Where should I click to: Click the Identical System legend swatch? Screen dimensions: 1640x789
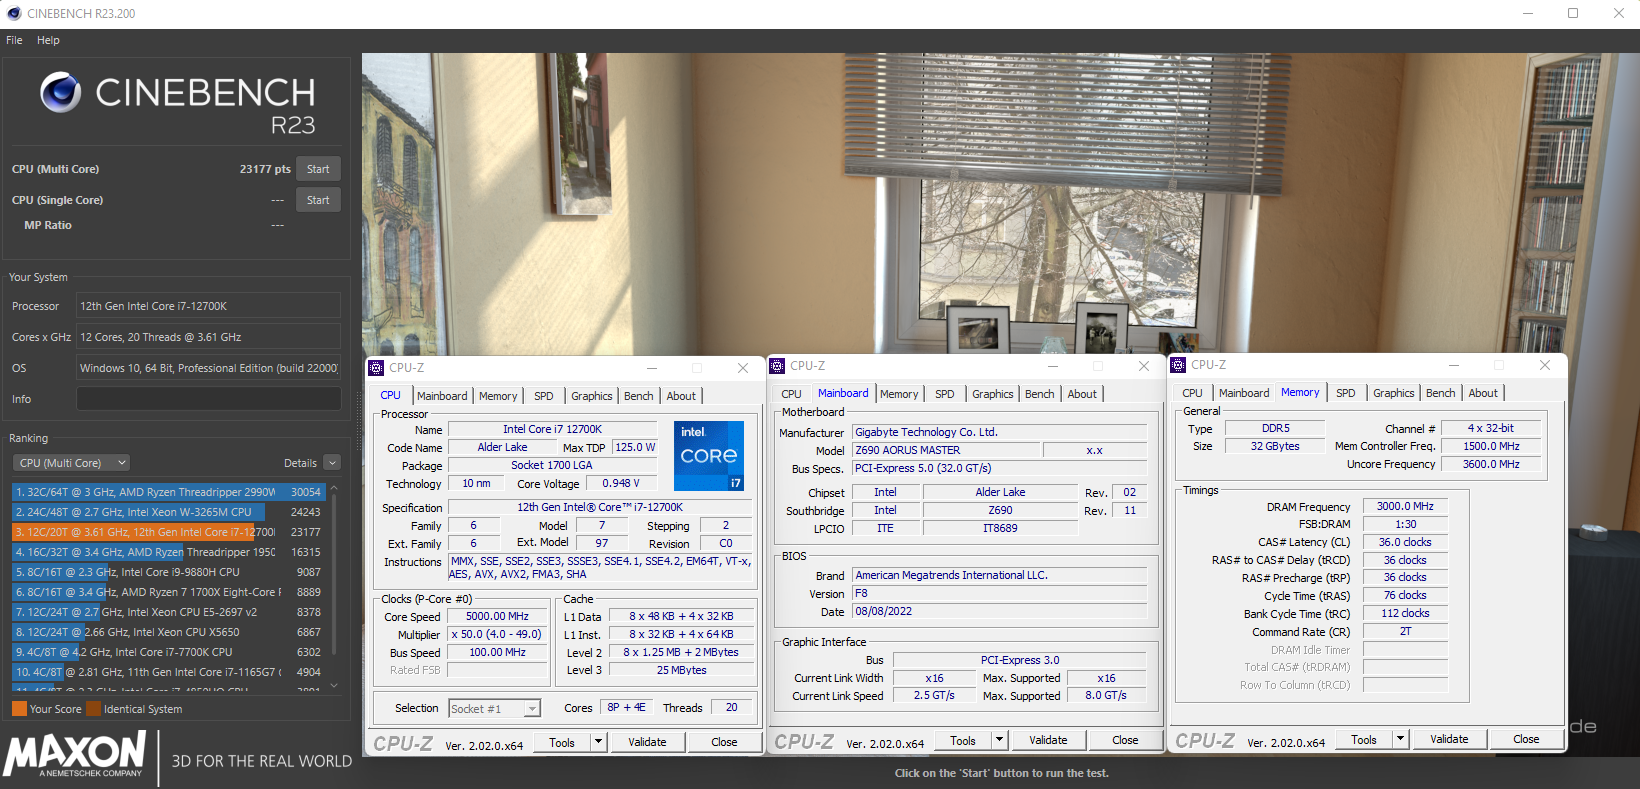click(94, 709)
